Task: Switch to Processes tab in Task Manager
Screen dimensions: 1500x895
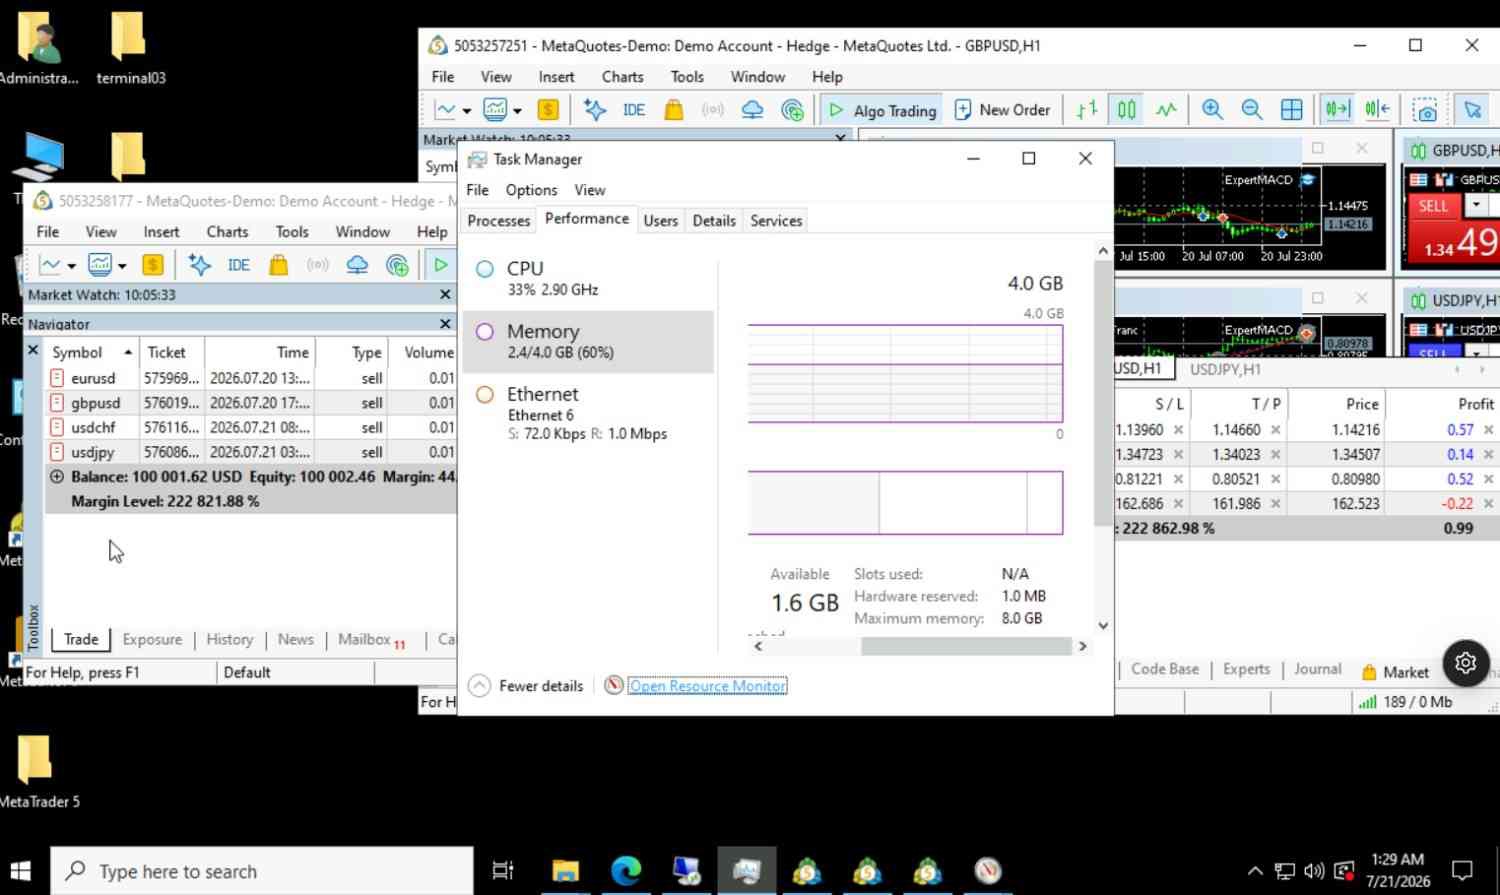Action: click(499, 221)
